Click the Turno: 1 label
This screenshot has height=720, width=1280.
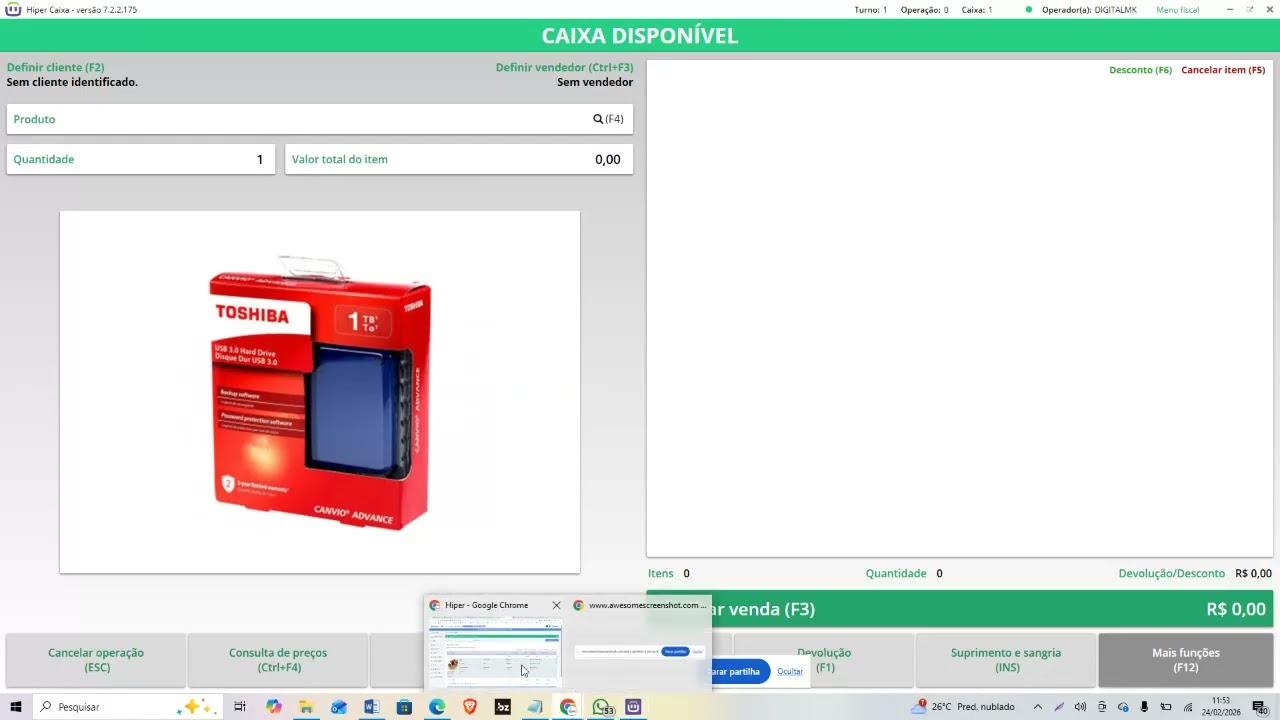point(870,10)
